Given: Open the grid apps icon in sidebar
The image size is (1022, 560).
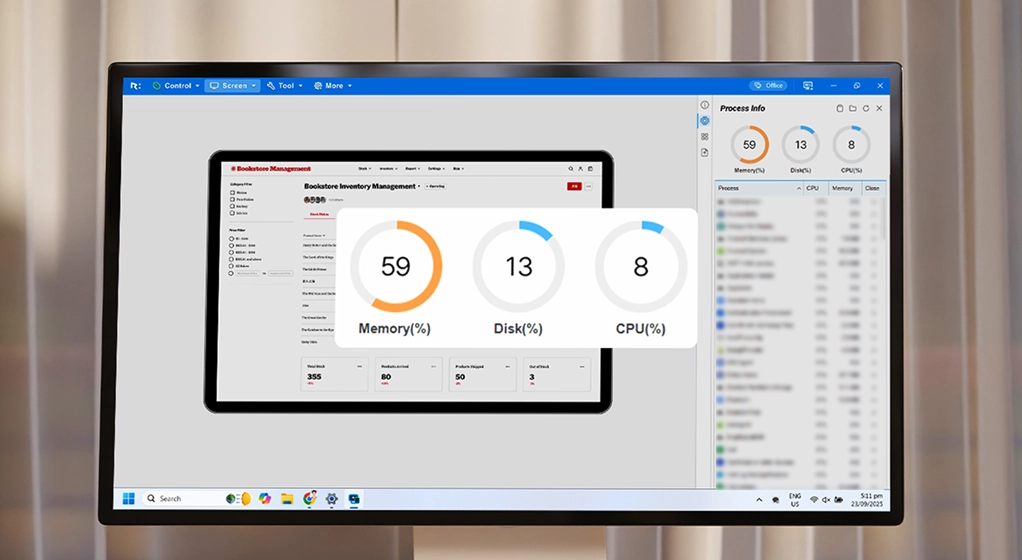Looking at the screenshot, I should tap(704, 137).
